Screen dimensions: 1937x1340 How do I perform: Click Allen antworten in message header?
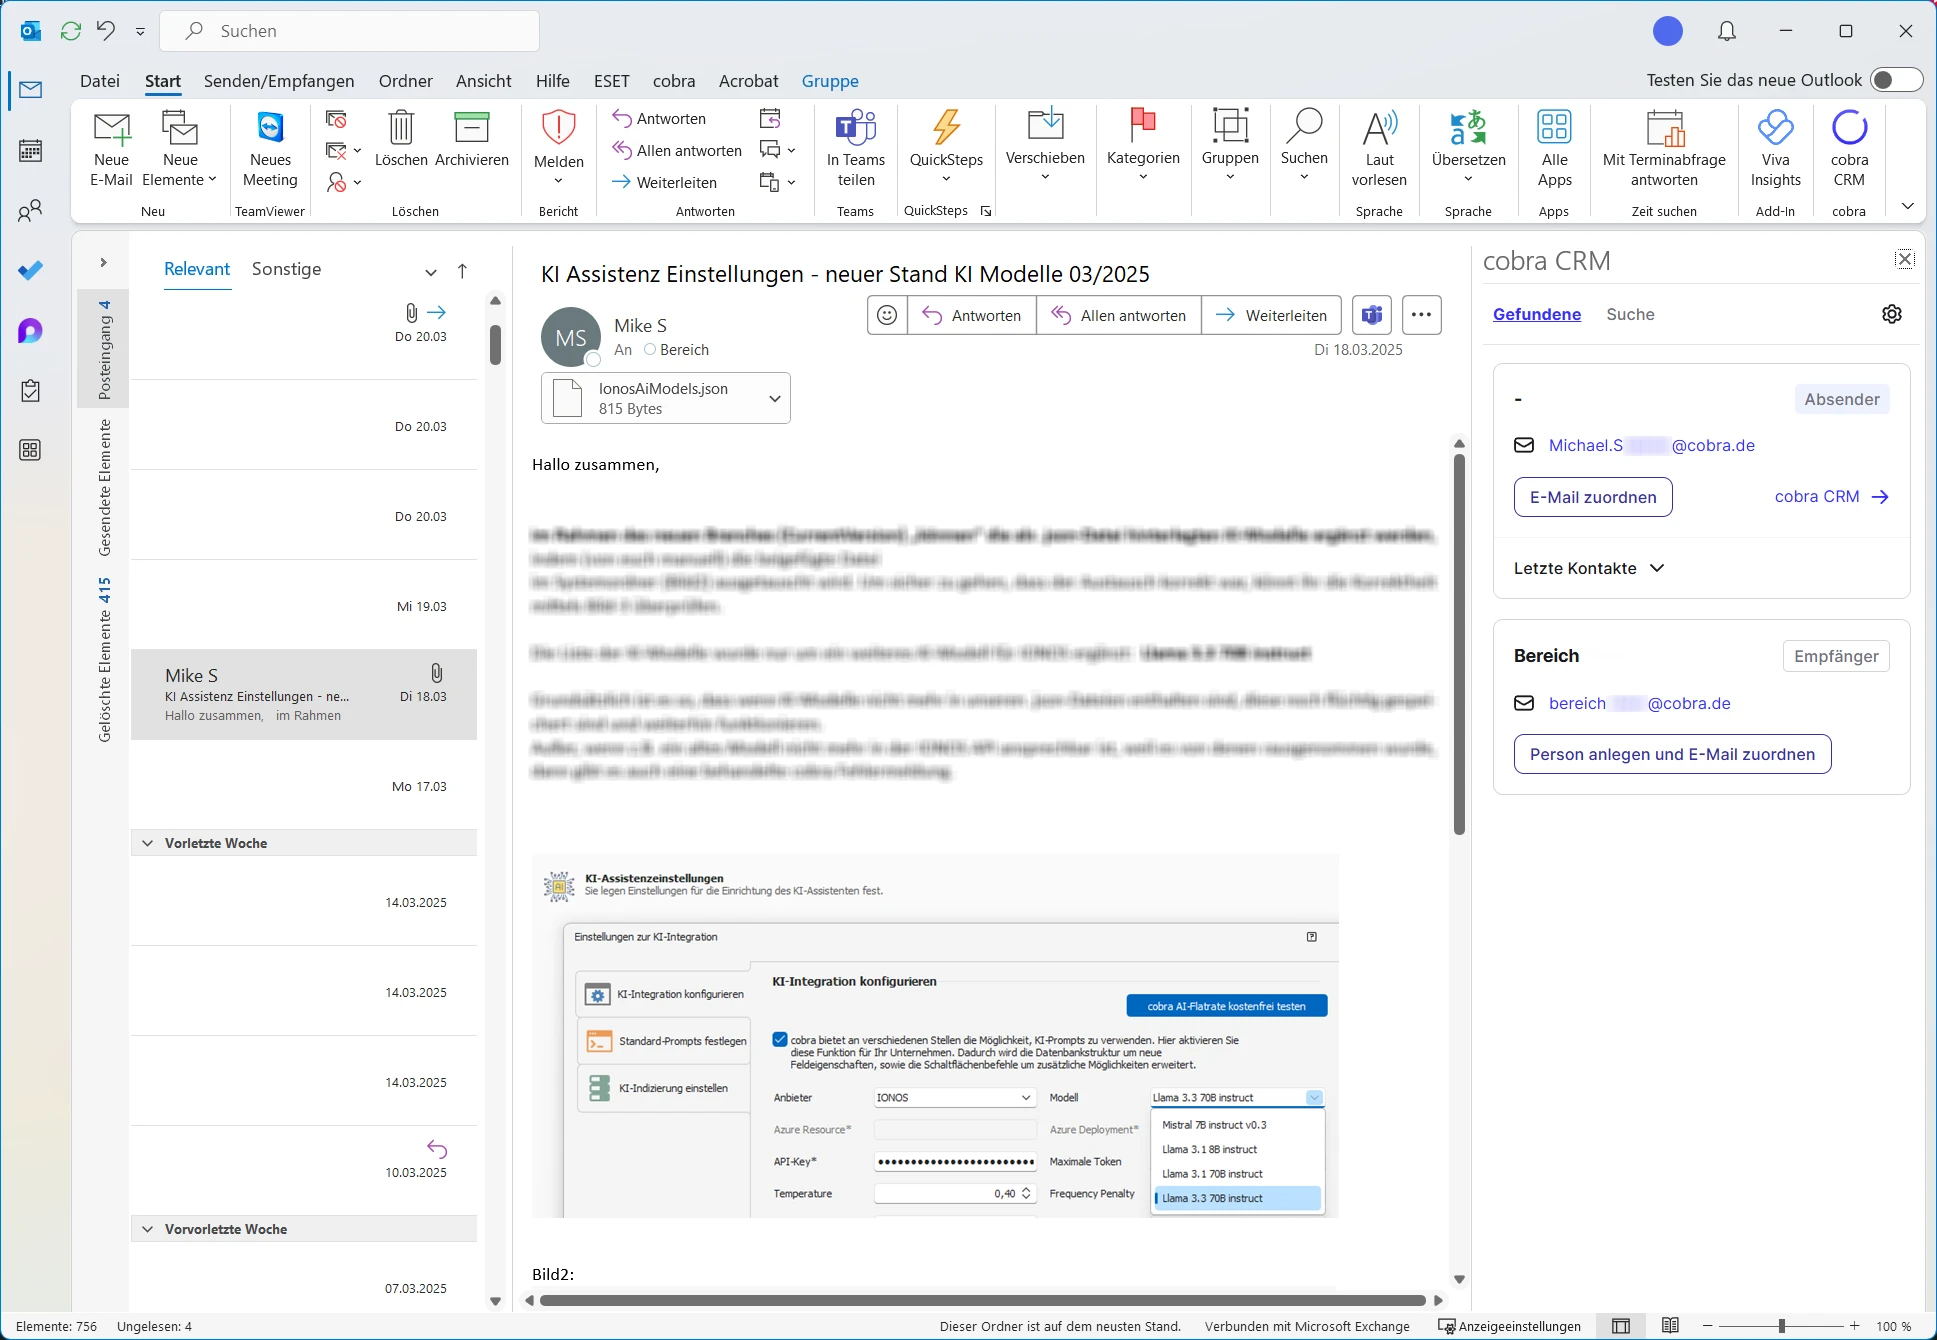(x=1118, y=315)
